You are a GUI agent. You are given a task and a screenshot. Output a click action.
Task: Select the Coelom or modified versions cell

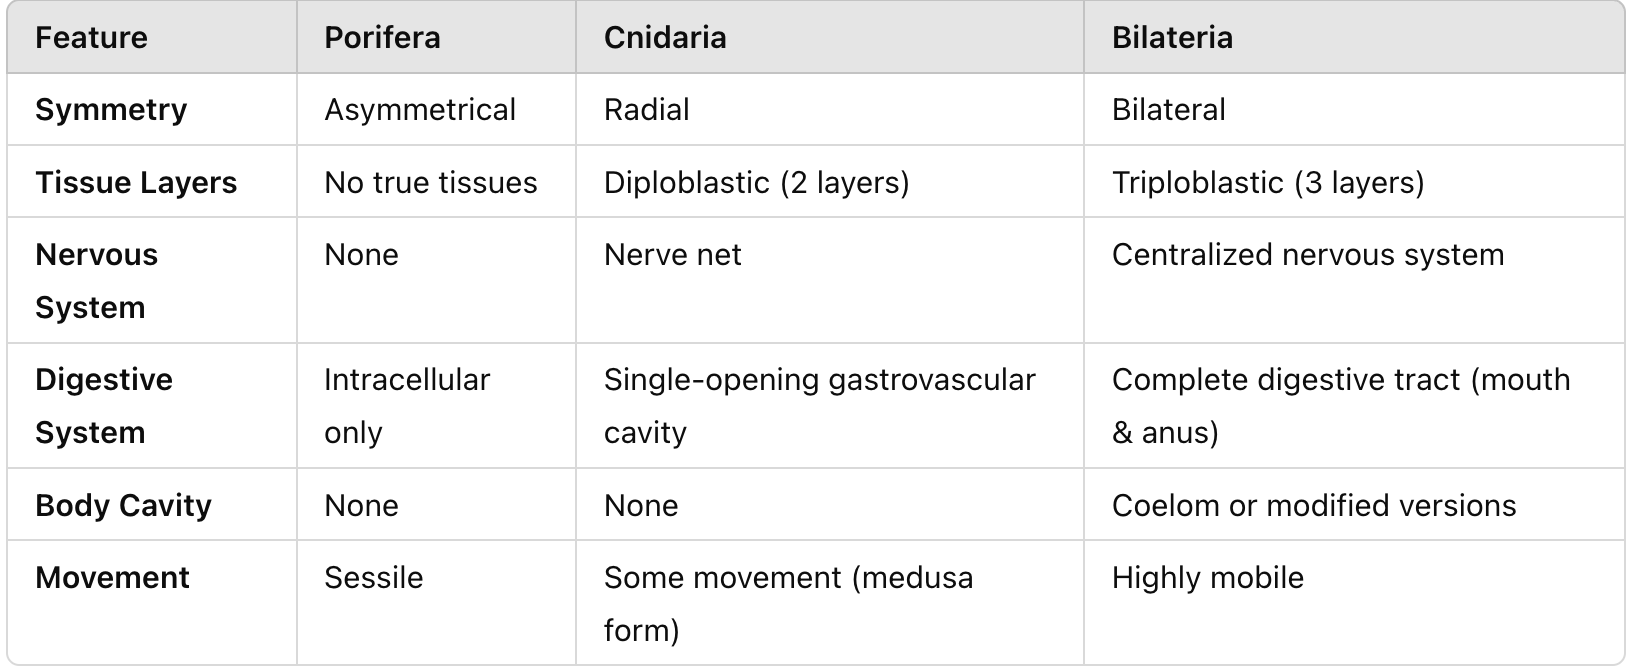(x=1313, y=506)
